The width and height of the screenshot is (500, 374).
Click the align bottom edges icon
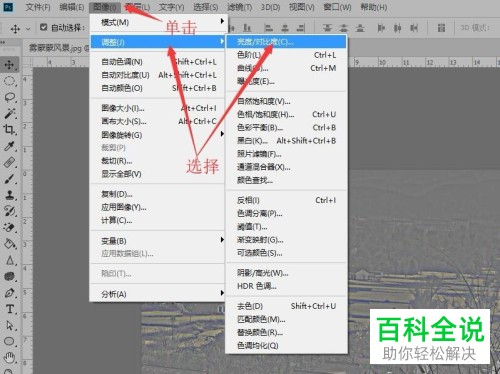pyautogui.click(x=247, y=28)
